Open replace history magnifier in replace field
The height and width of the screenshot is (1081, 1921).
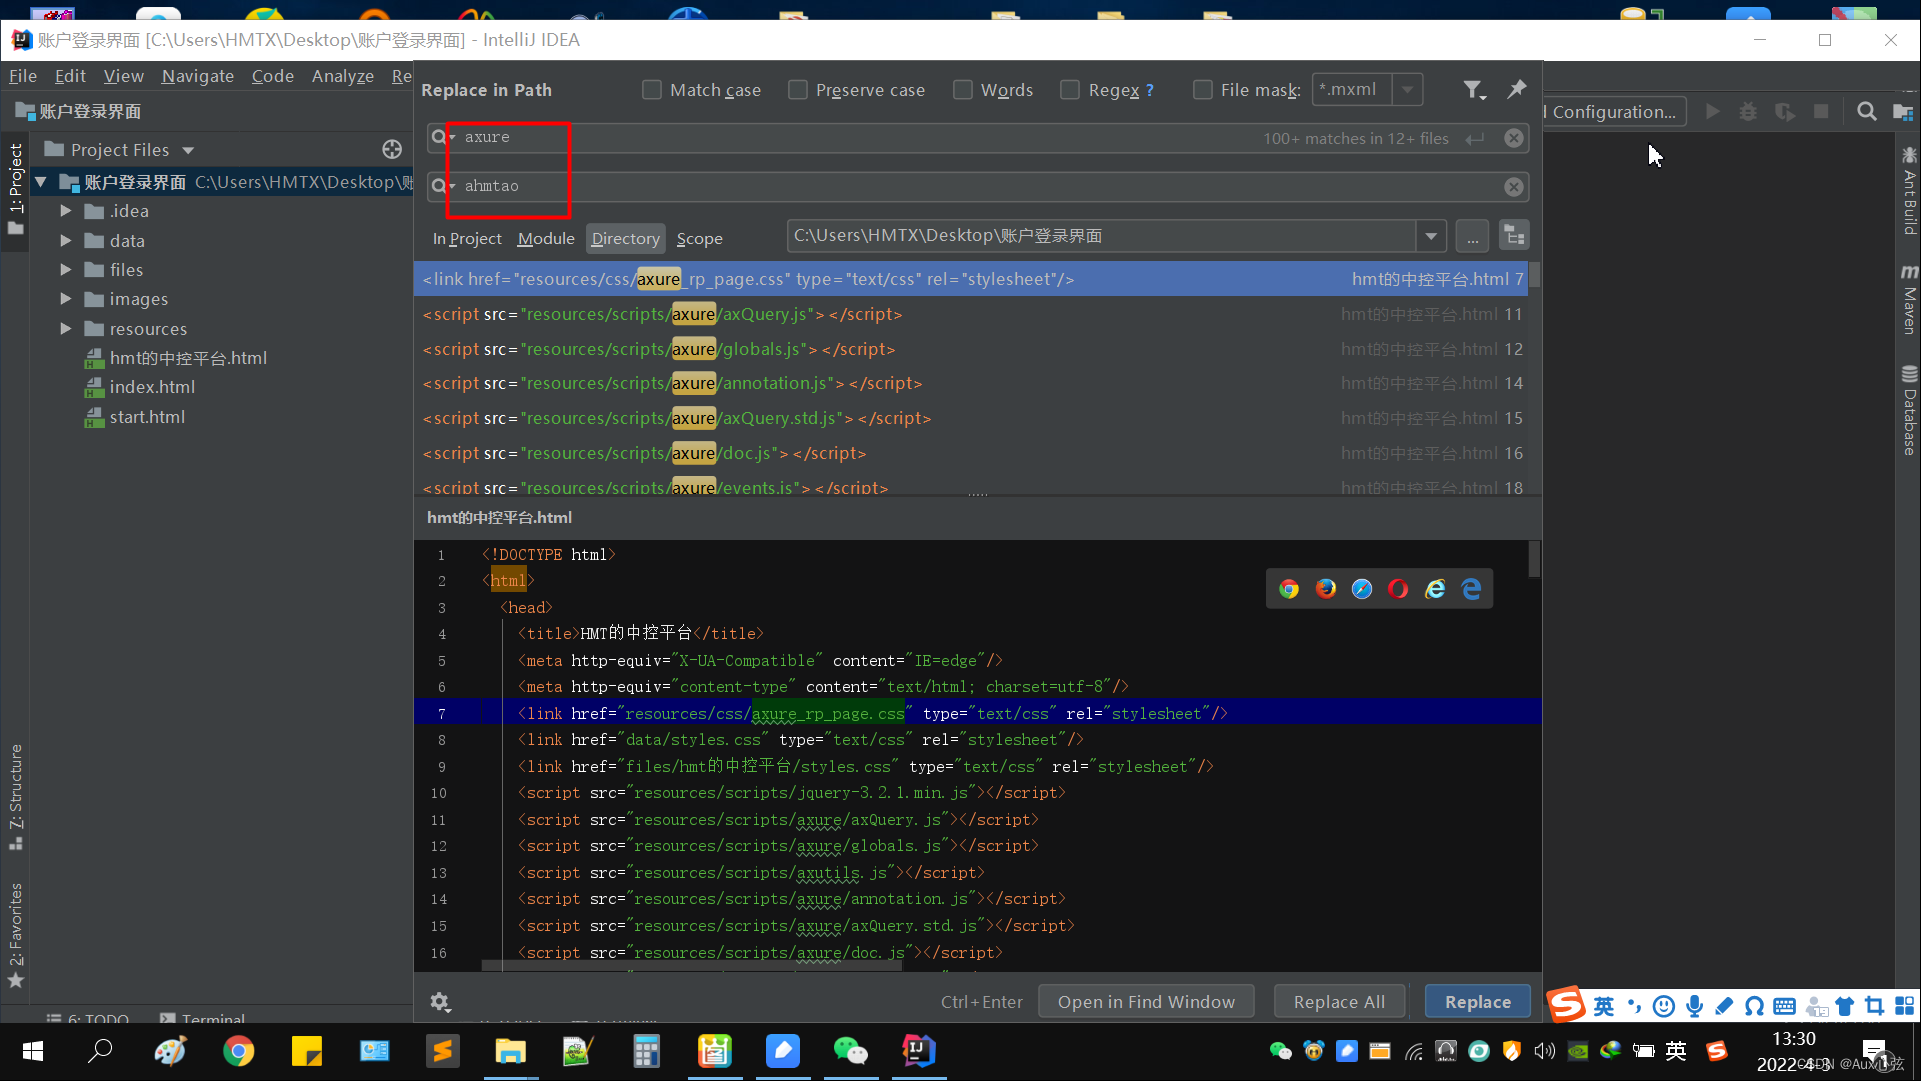(x=441, y=186)
